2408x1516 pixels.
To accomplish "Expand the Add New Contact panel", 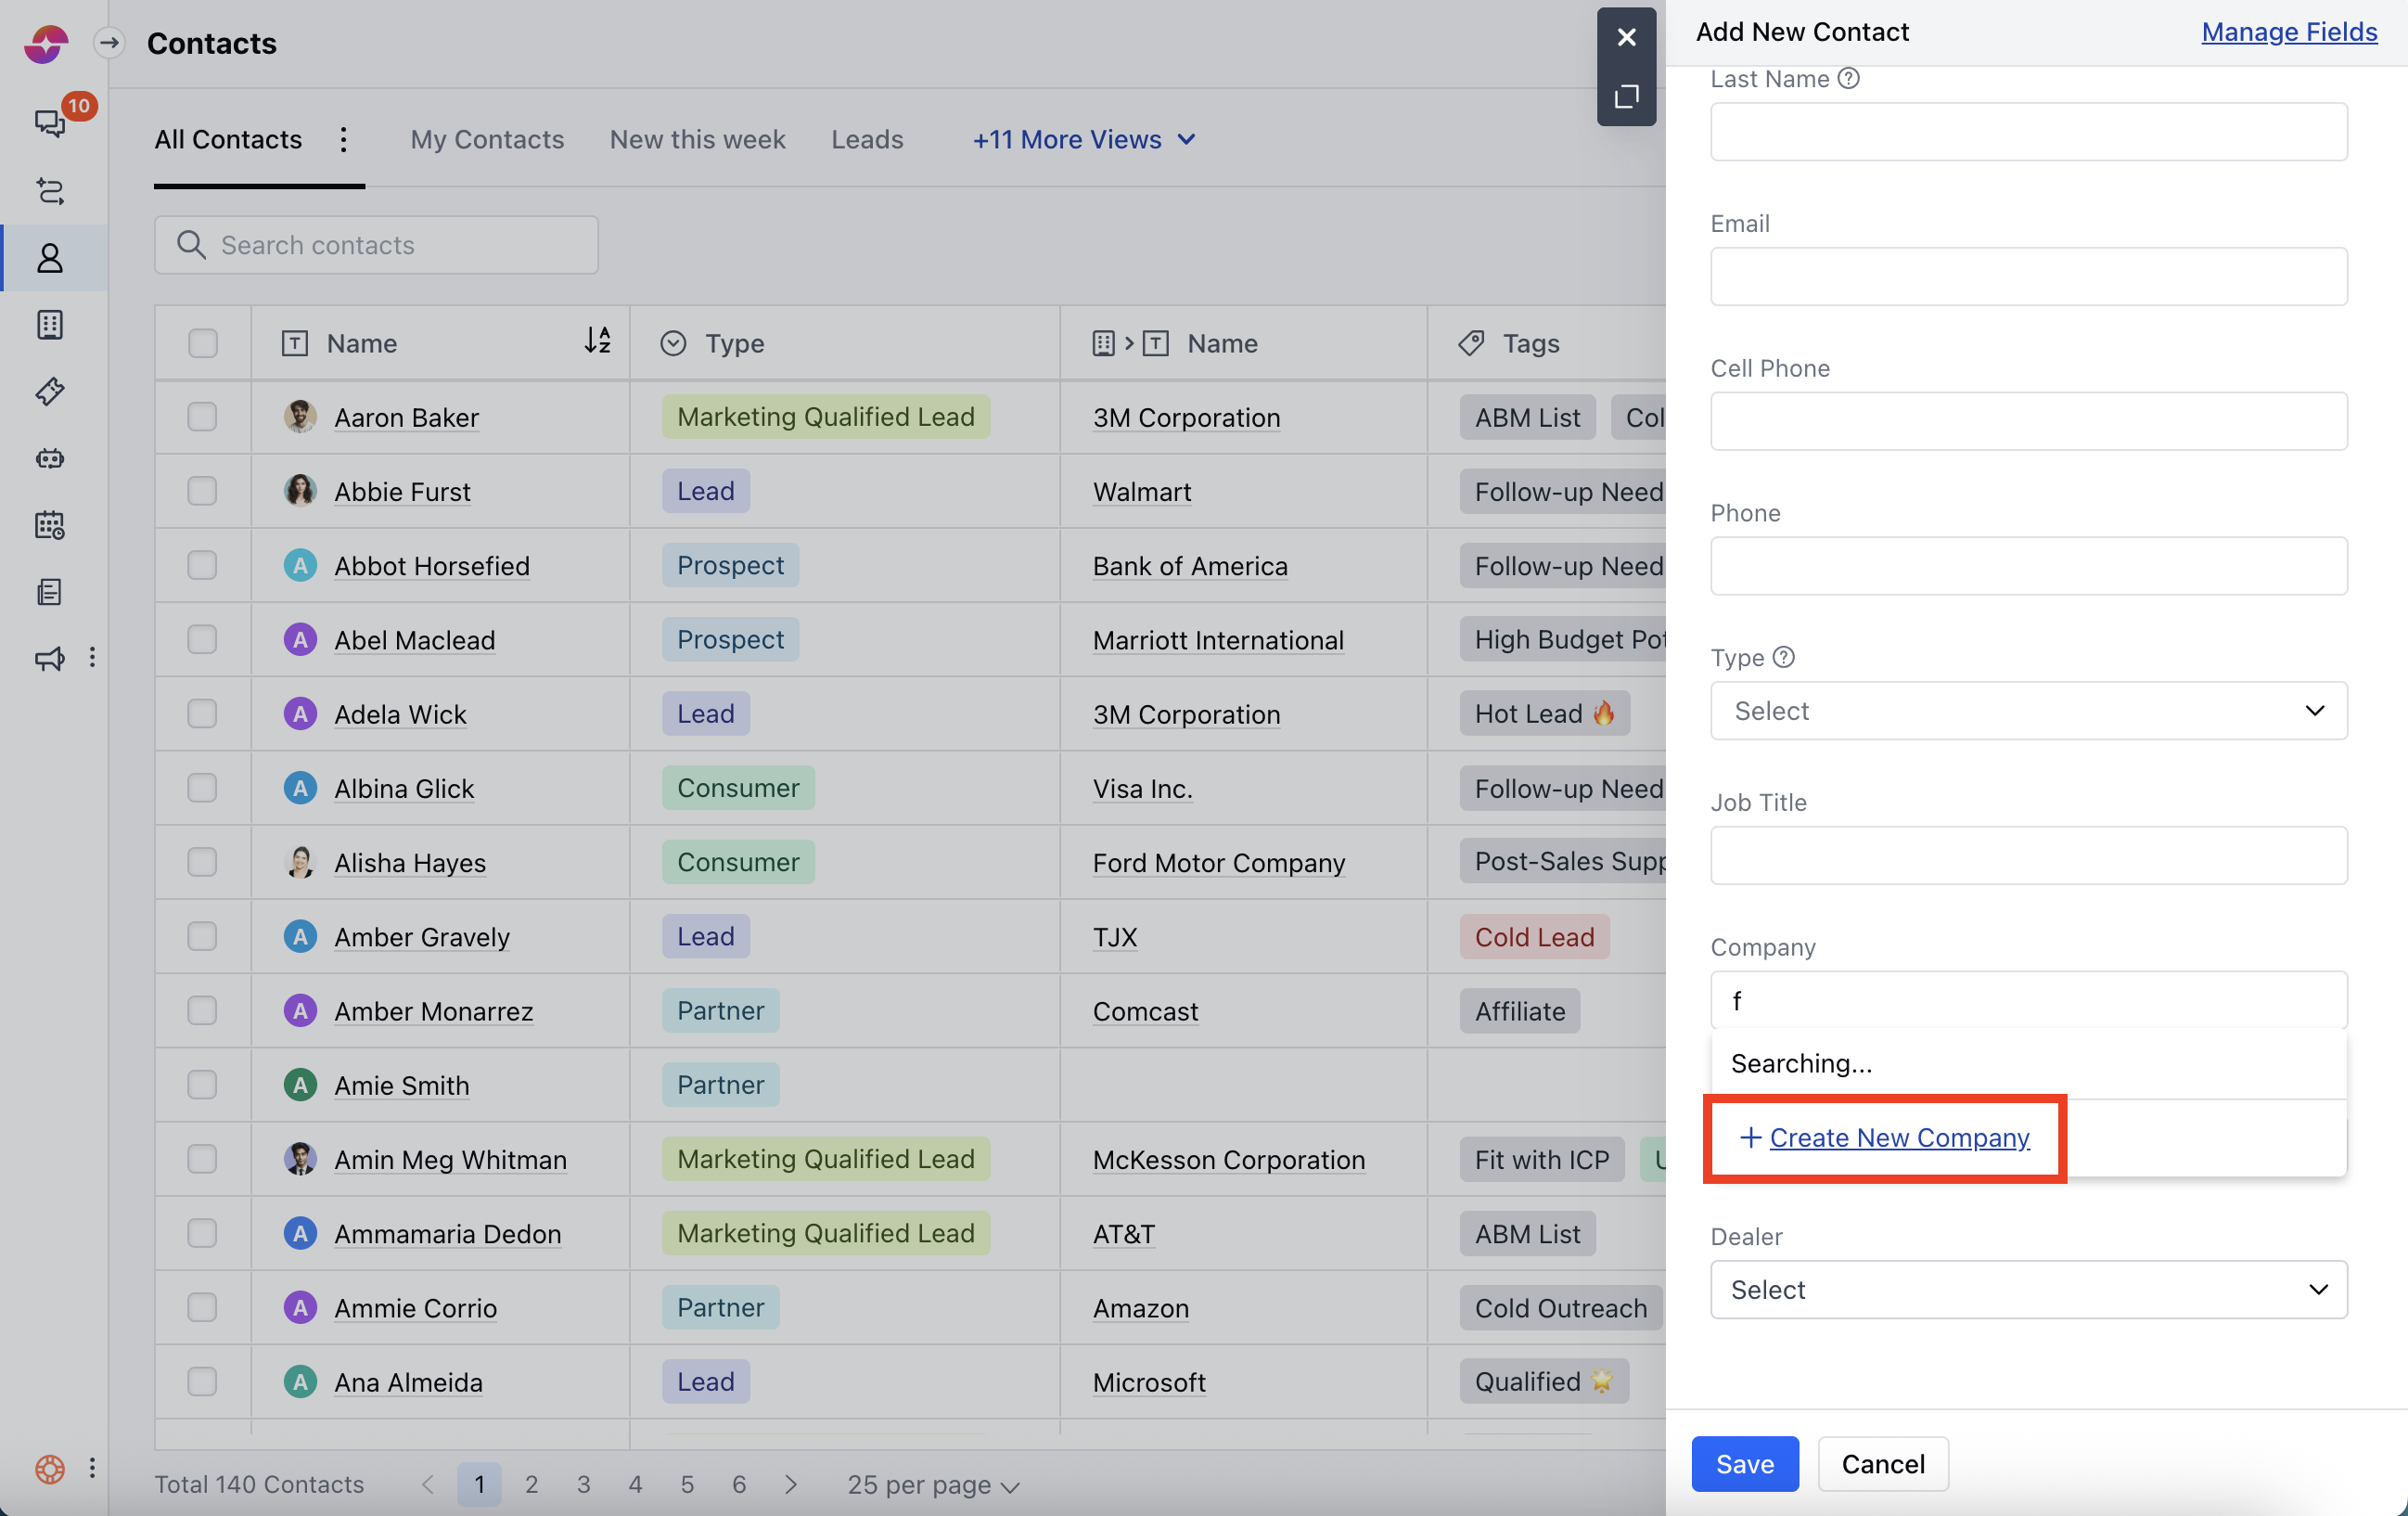I will pyautogui.click(x=1626, y=97).
